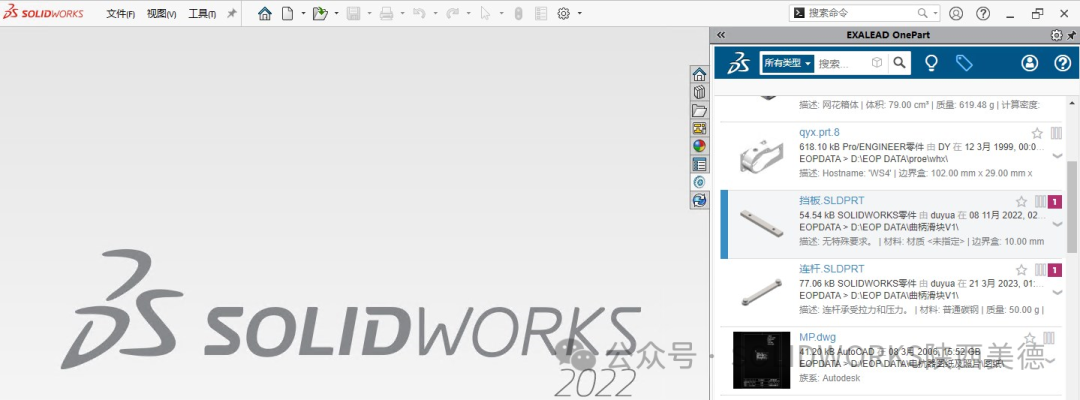Click the magnifier search button in OnePart
Screen dimensions: 1080x400
[899, 63]
